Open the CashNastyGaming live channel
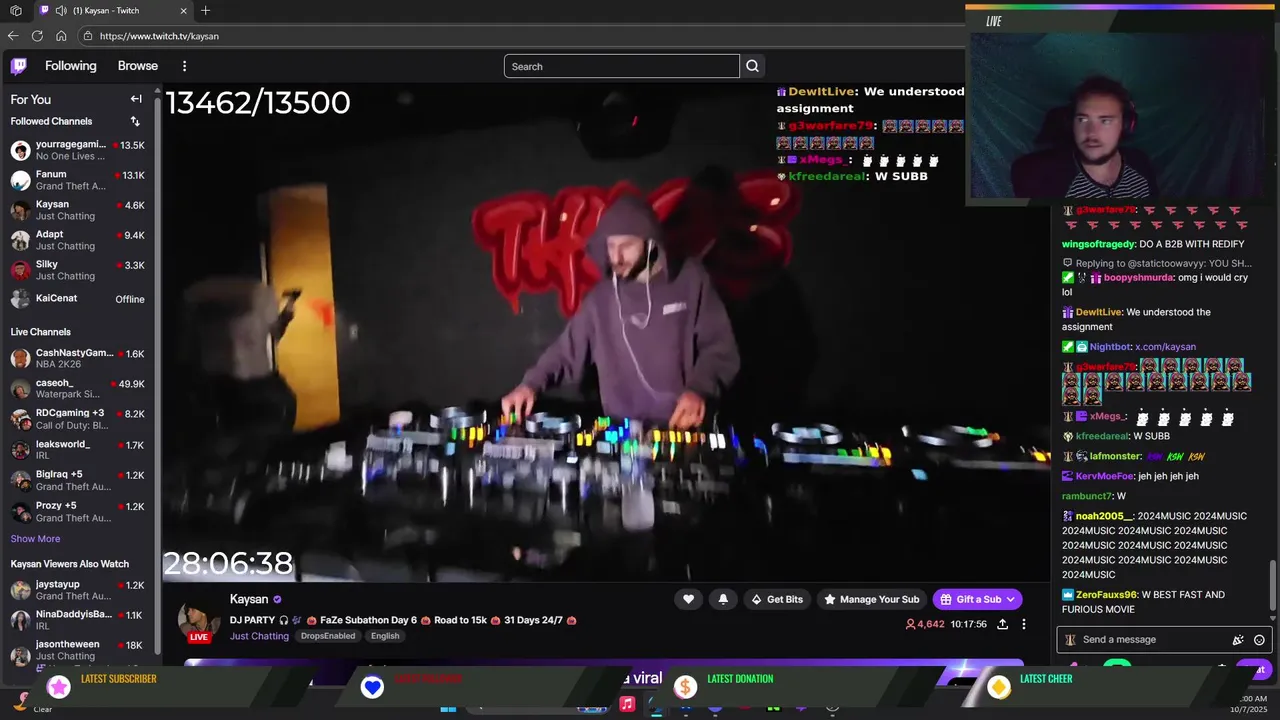Screen dimensions: 1280x720 pos(78,359)
